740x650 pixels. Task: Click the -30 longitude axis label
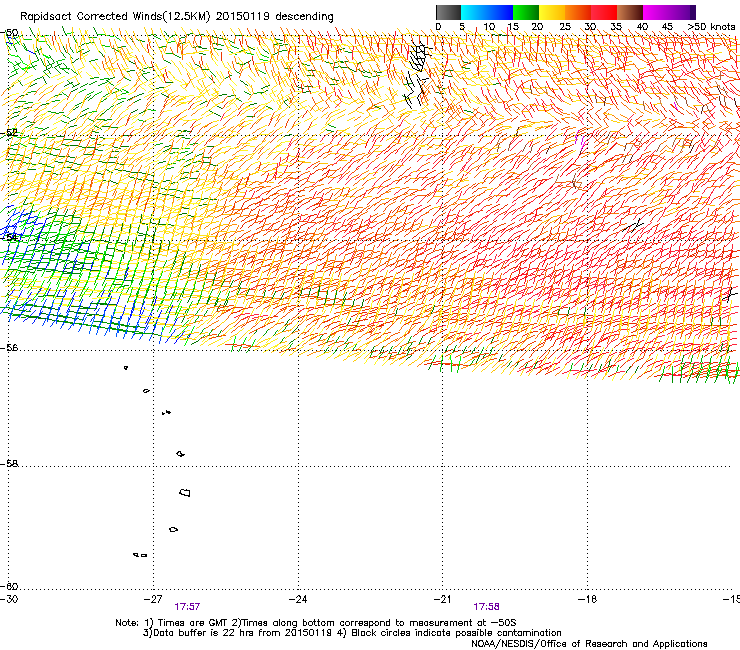(9, 599)
